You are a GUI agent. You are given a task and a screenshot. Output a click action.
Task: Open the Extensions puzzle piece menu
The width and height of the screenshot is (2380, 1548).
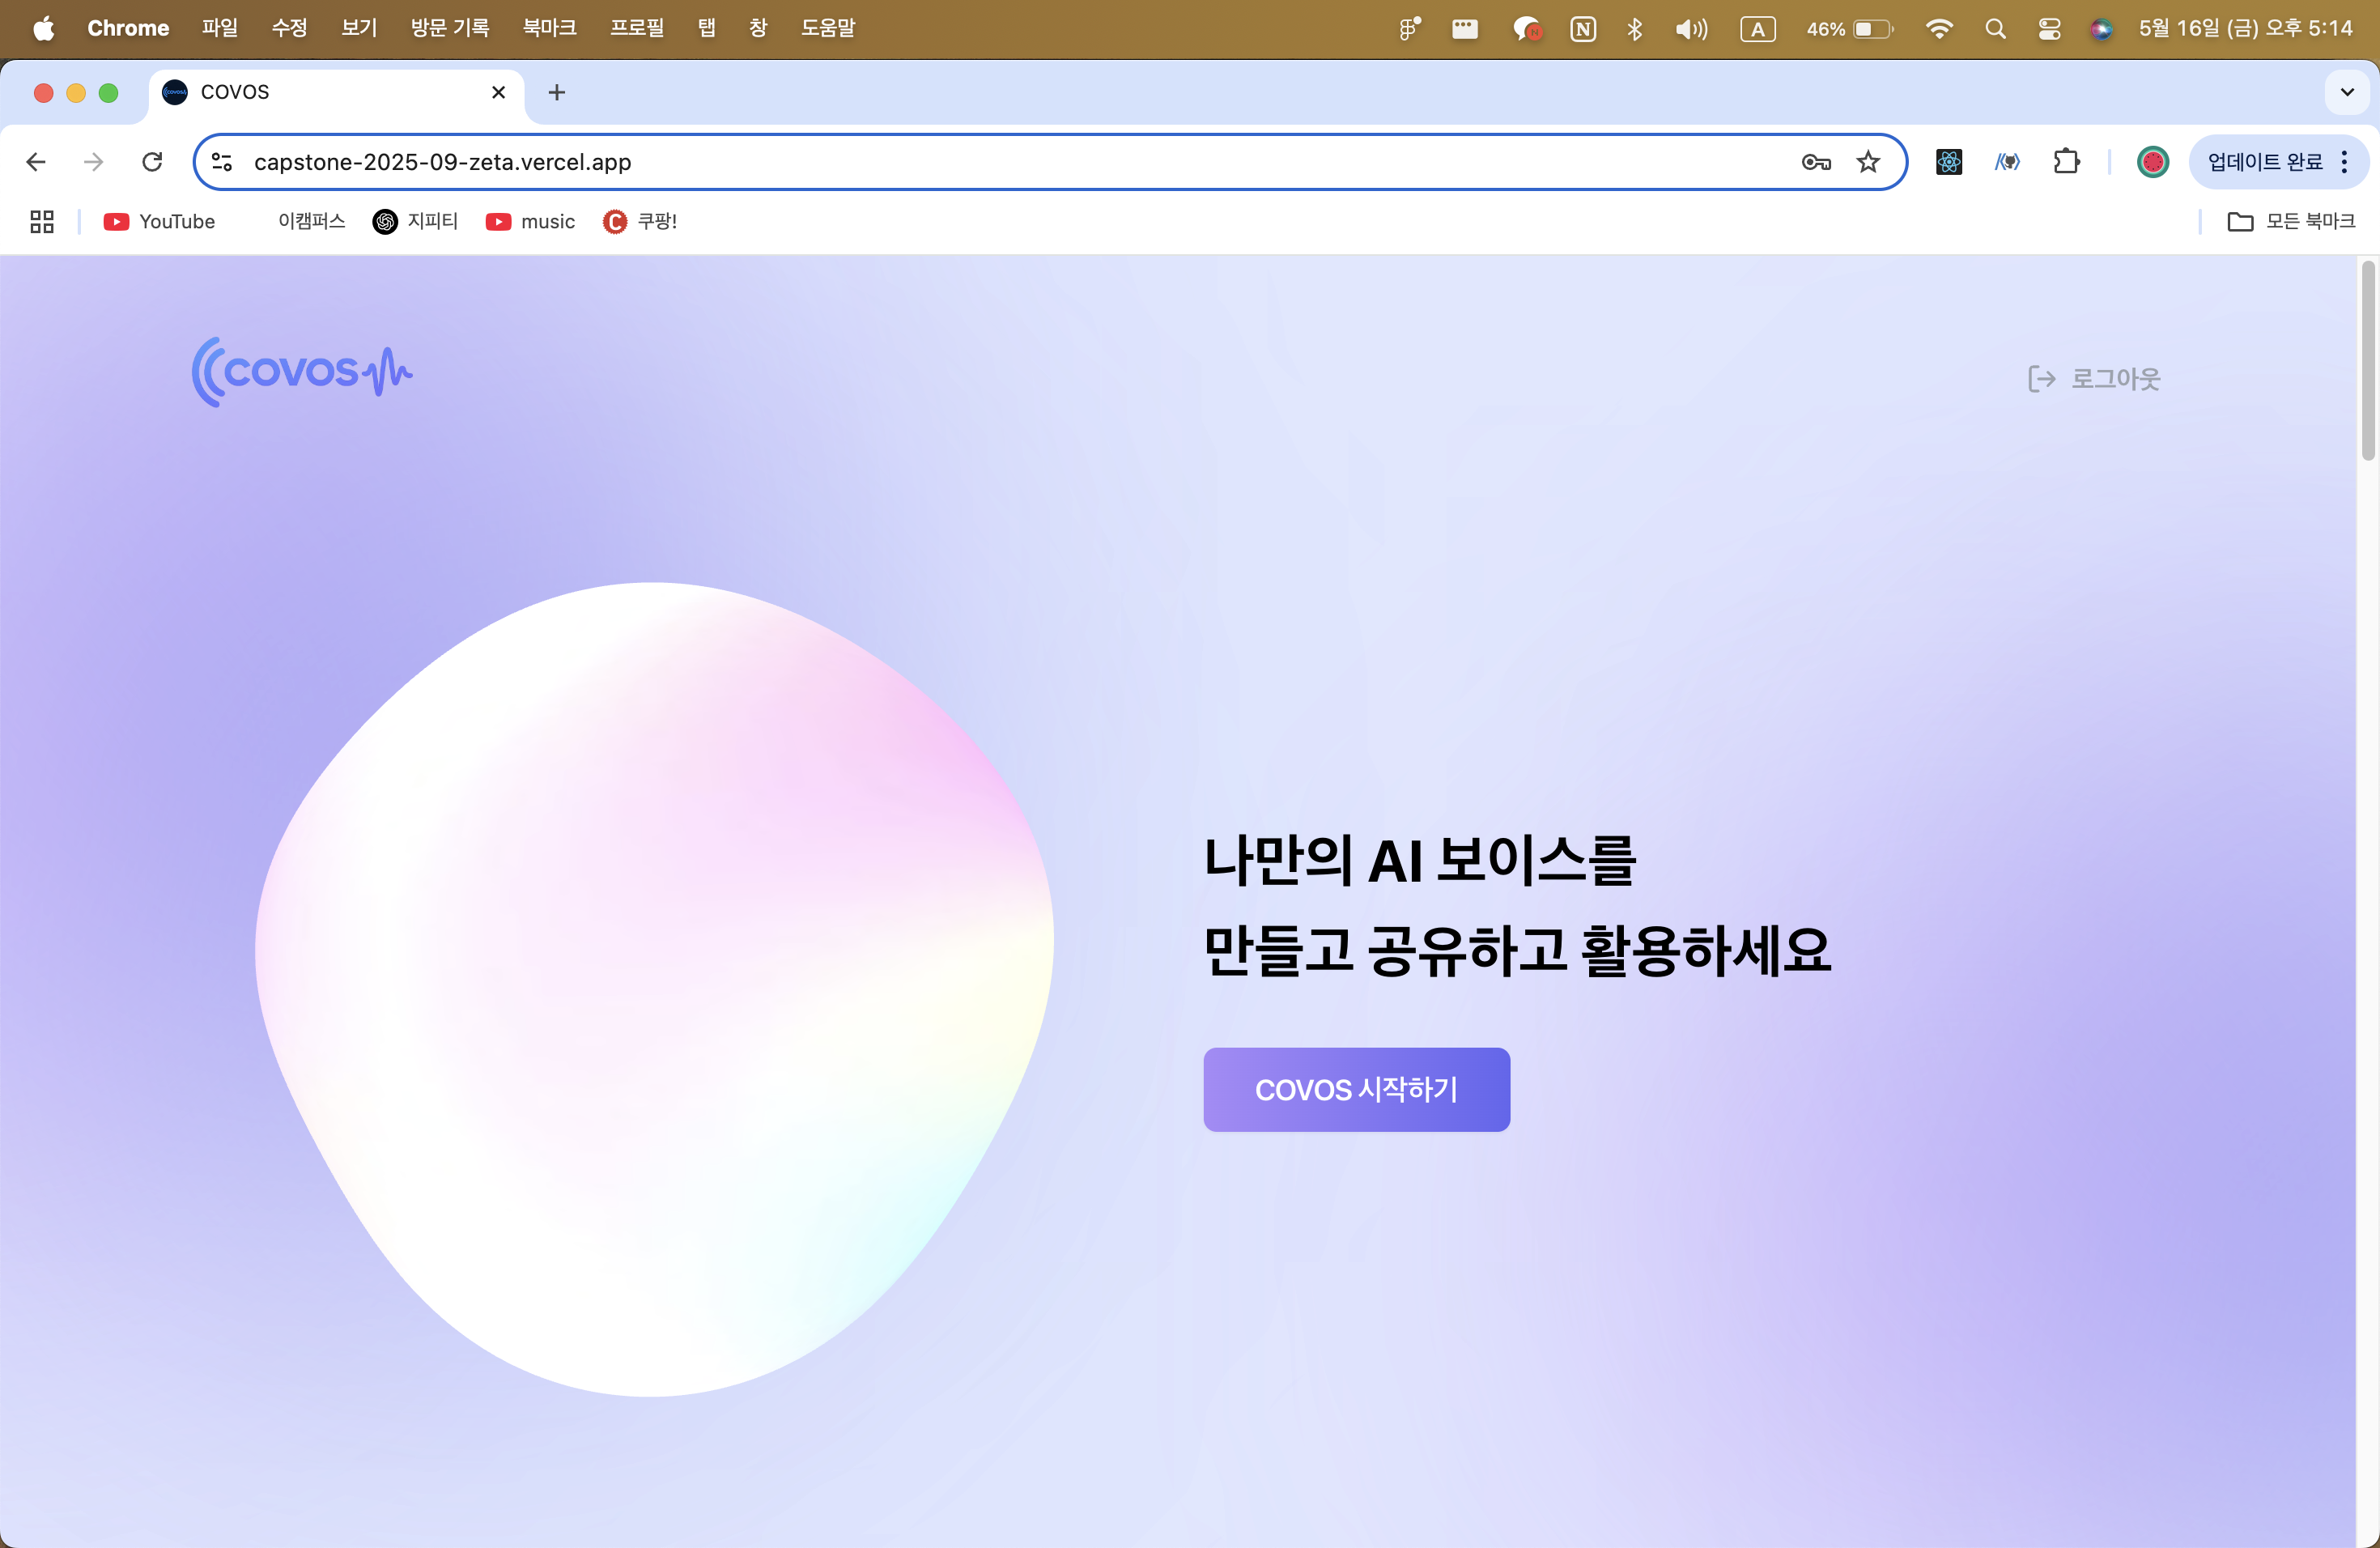[2066, 162]
